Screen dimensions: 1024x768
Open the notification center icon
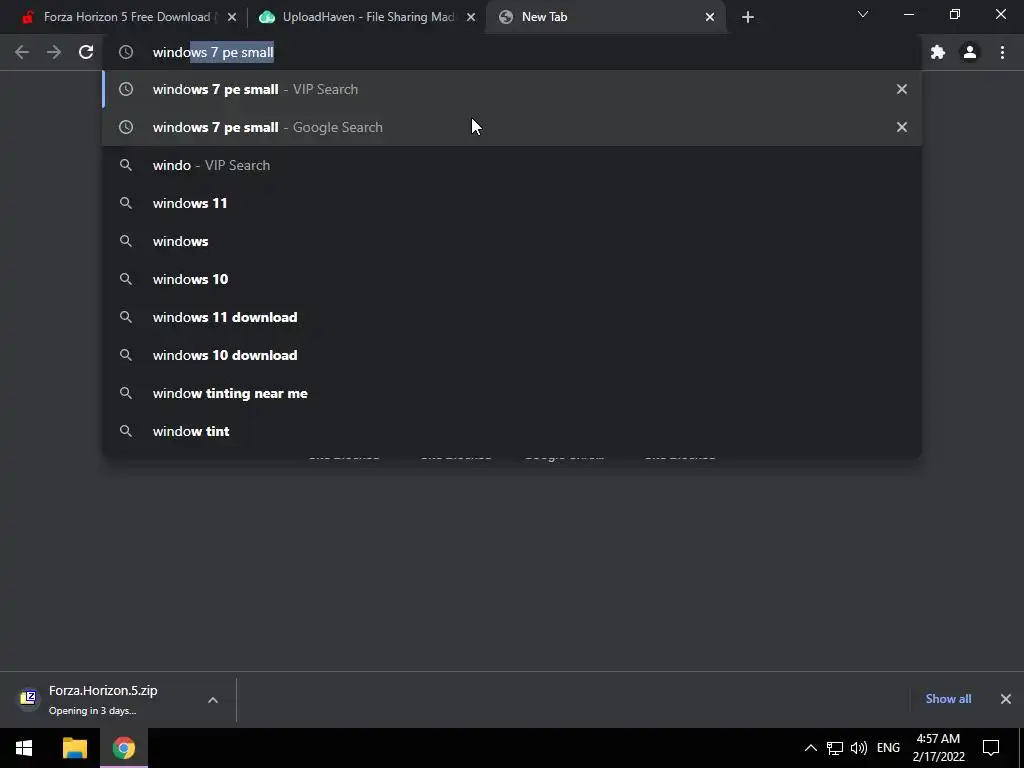coord(991,748)
